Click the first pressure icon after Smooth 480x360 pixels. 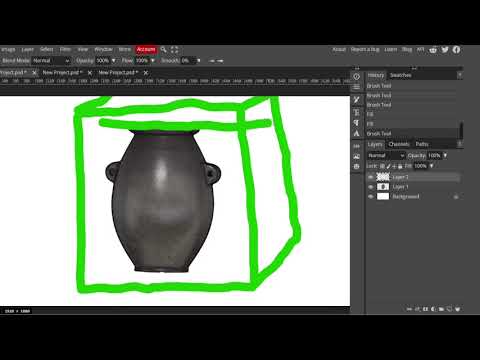pyautogui.click(x=212, y=61)
